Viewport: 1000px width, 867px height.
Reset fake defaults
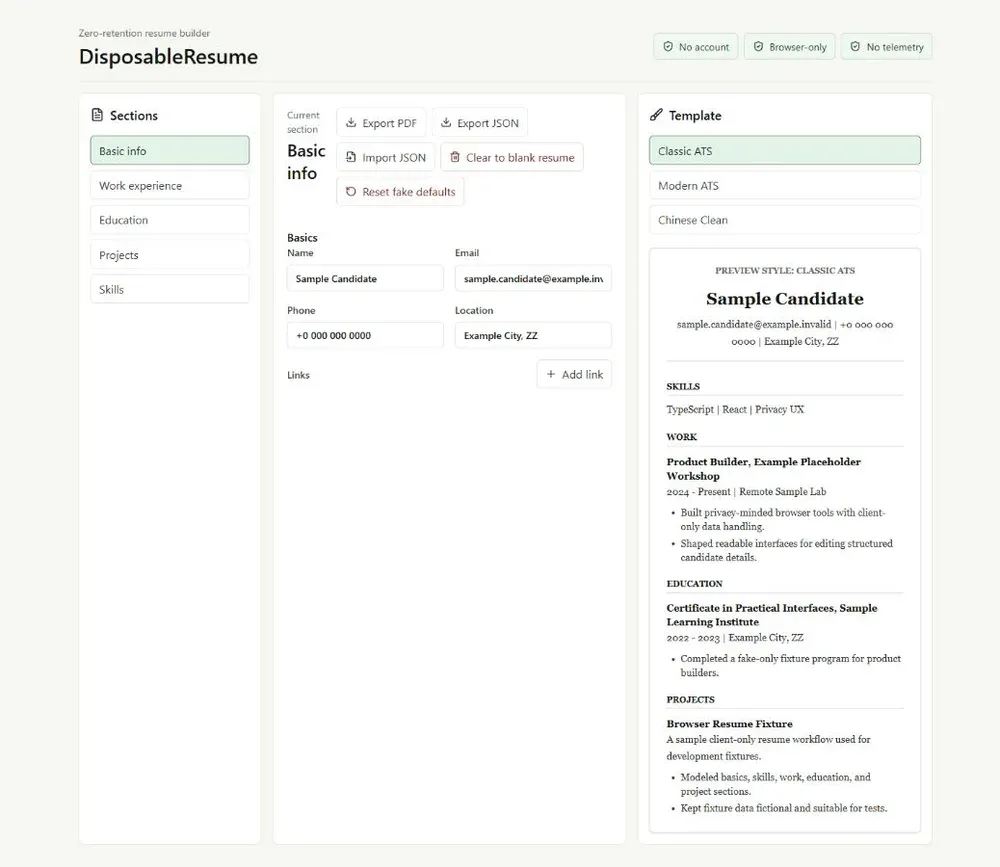[x=400, y=191]
